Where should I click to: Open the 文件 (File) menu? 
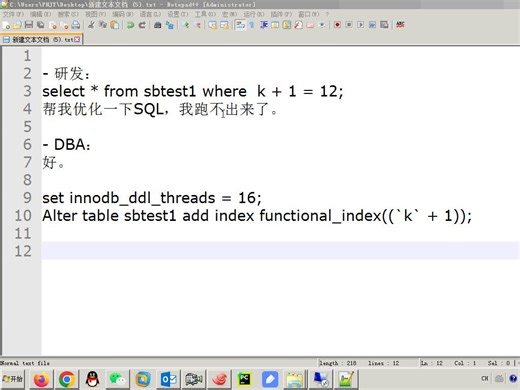click(x=13, y=14)
